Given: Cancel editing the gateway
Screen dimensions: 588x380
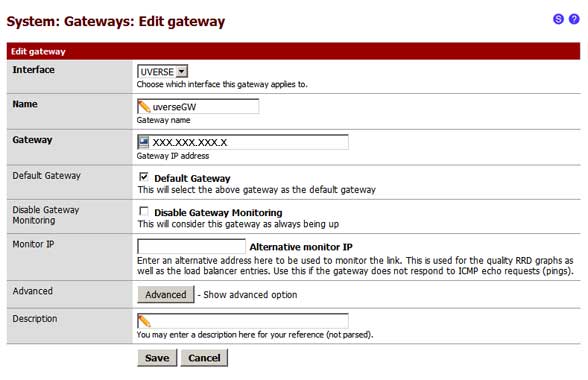Looking at the screenshot, I should pos(204,358).
